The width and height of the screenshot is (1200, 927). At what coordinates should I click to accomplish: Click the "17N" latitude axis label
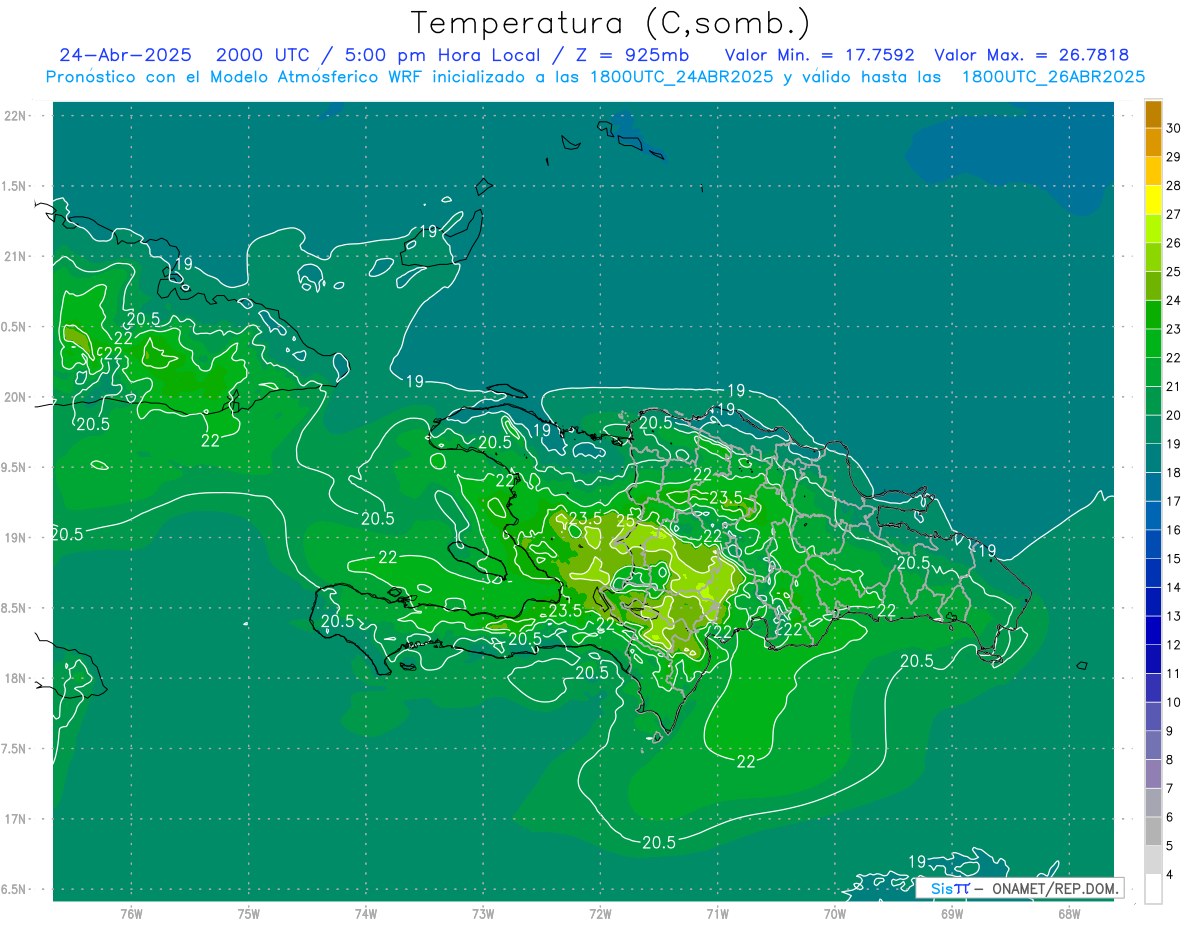[16, 820]
